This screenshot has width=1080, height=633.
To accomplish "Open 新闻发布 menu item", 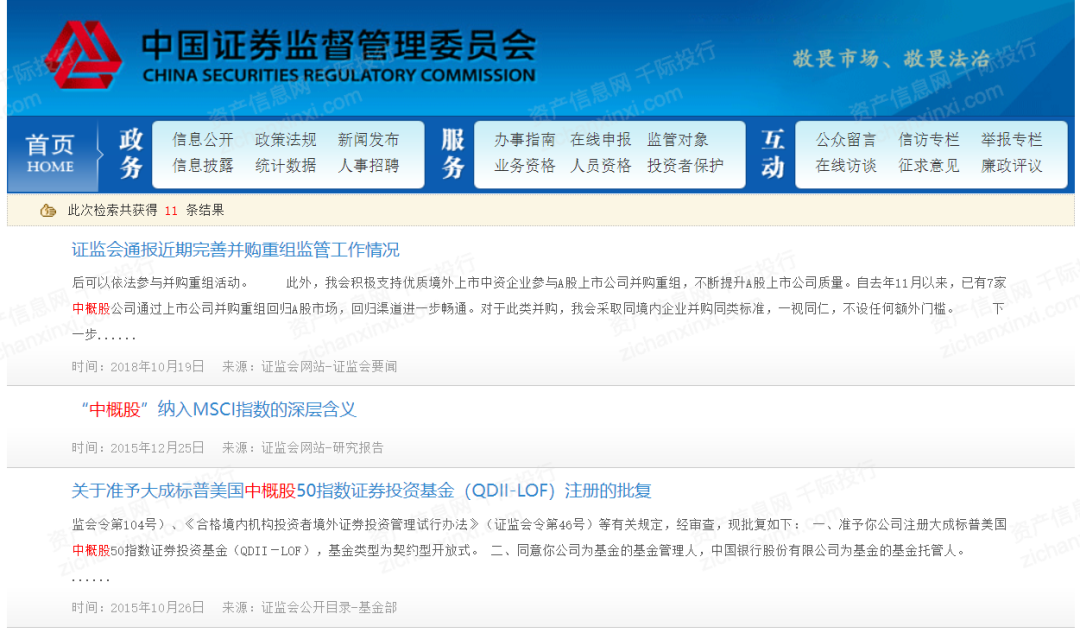I will click(x=368, y=140).
